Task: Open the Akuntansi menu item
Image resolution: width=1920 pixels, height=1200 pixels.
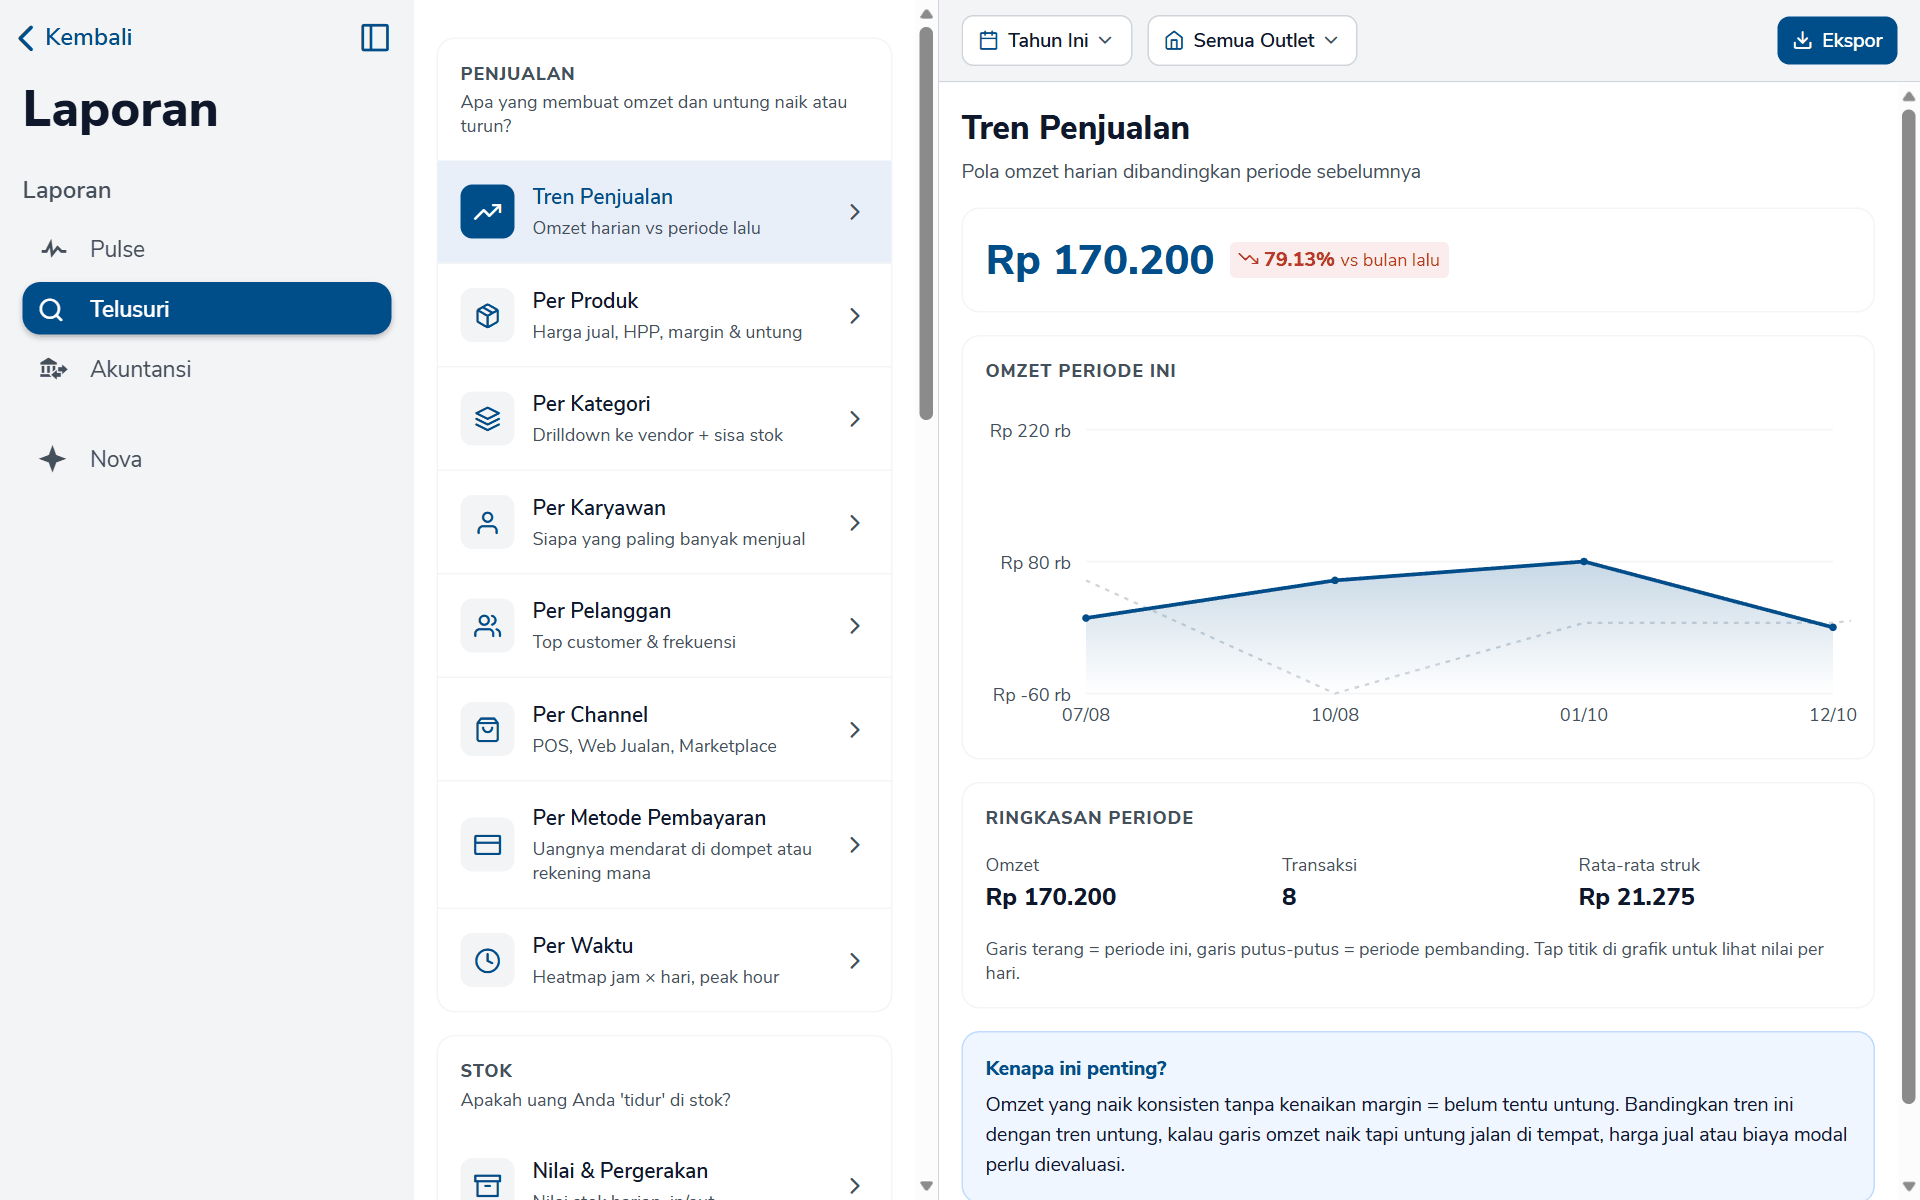Action: pyautogui.click(x=207, y=369)
